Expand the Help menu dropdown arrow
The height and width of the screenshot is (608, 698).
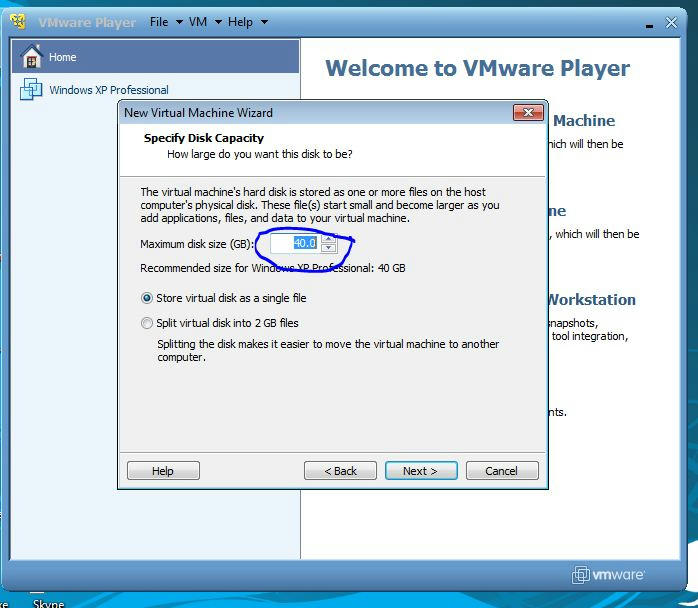tap(264, 22)
